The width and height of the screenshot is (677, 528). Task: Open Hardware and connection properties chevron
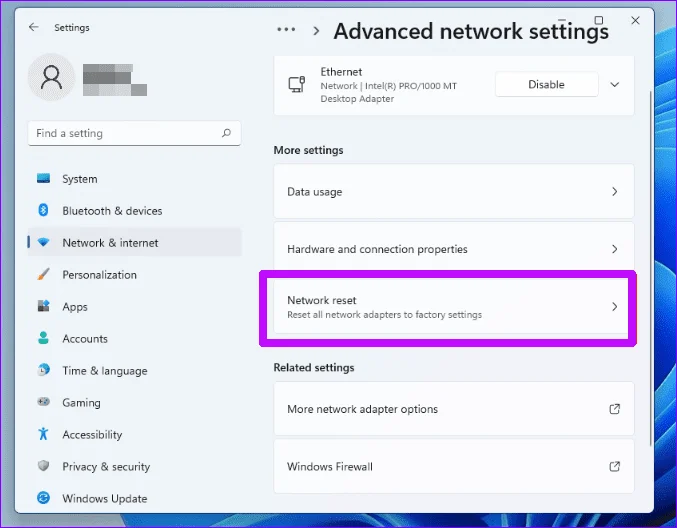[x=614, y=249]
